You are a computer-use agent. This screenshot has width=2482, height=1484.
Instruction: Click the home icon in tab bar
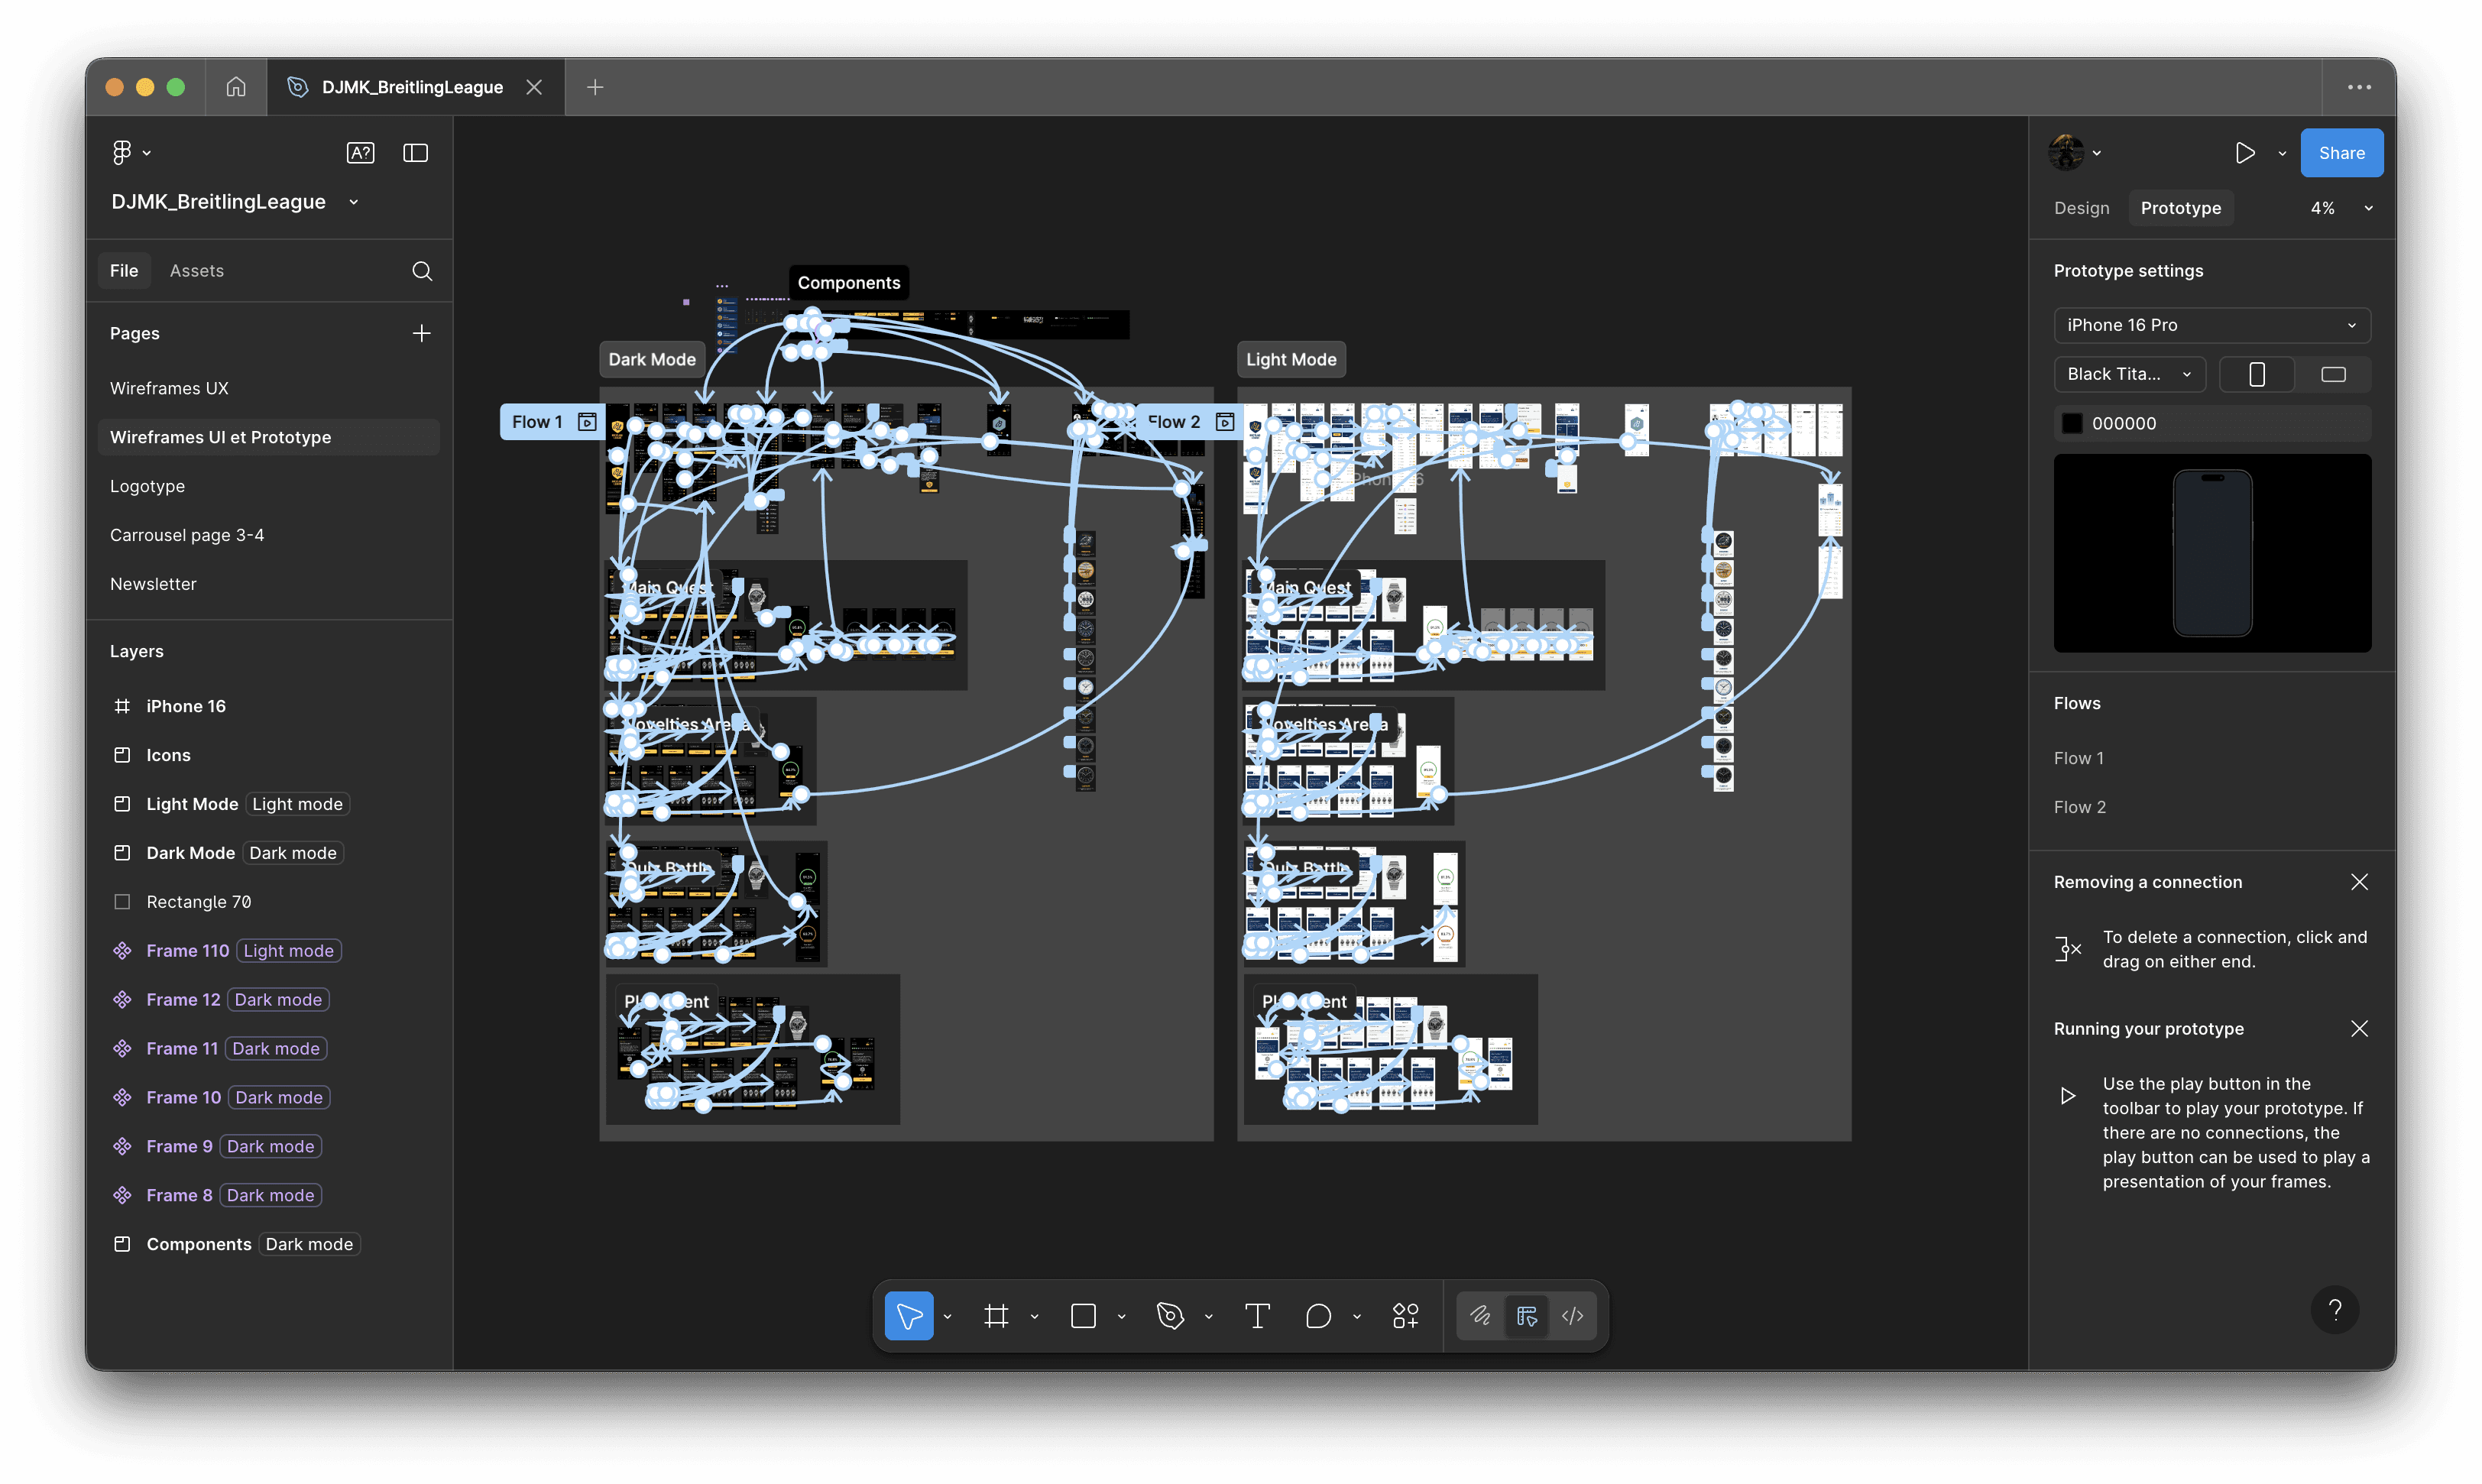tap(236, 87)
